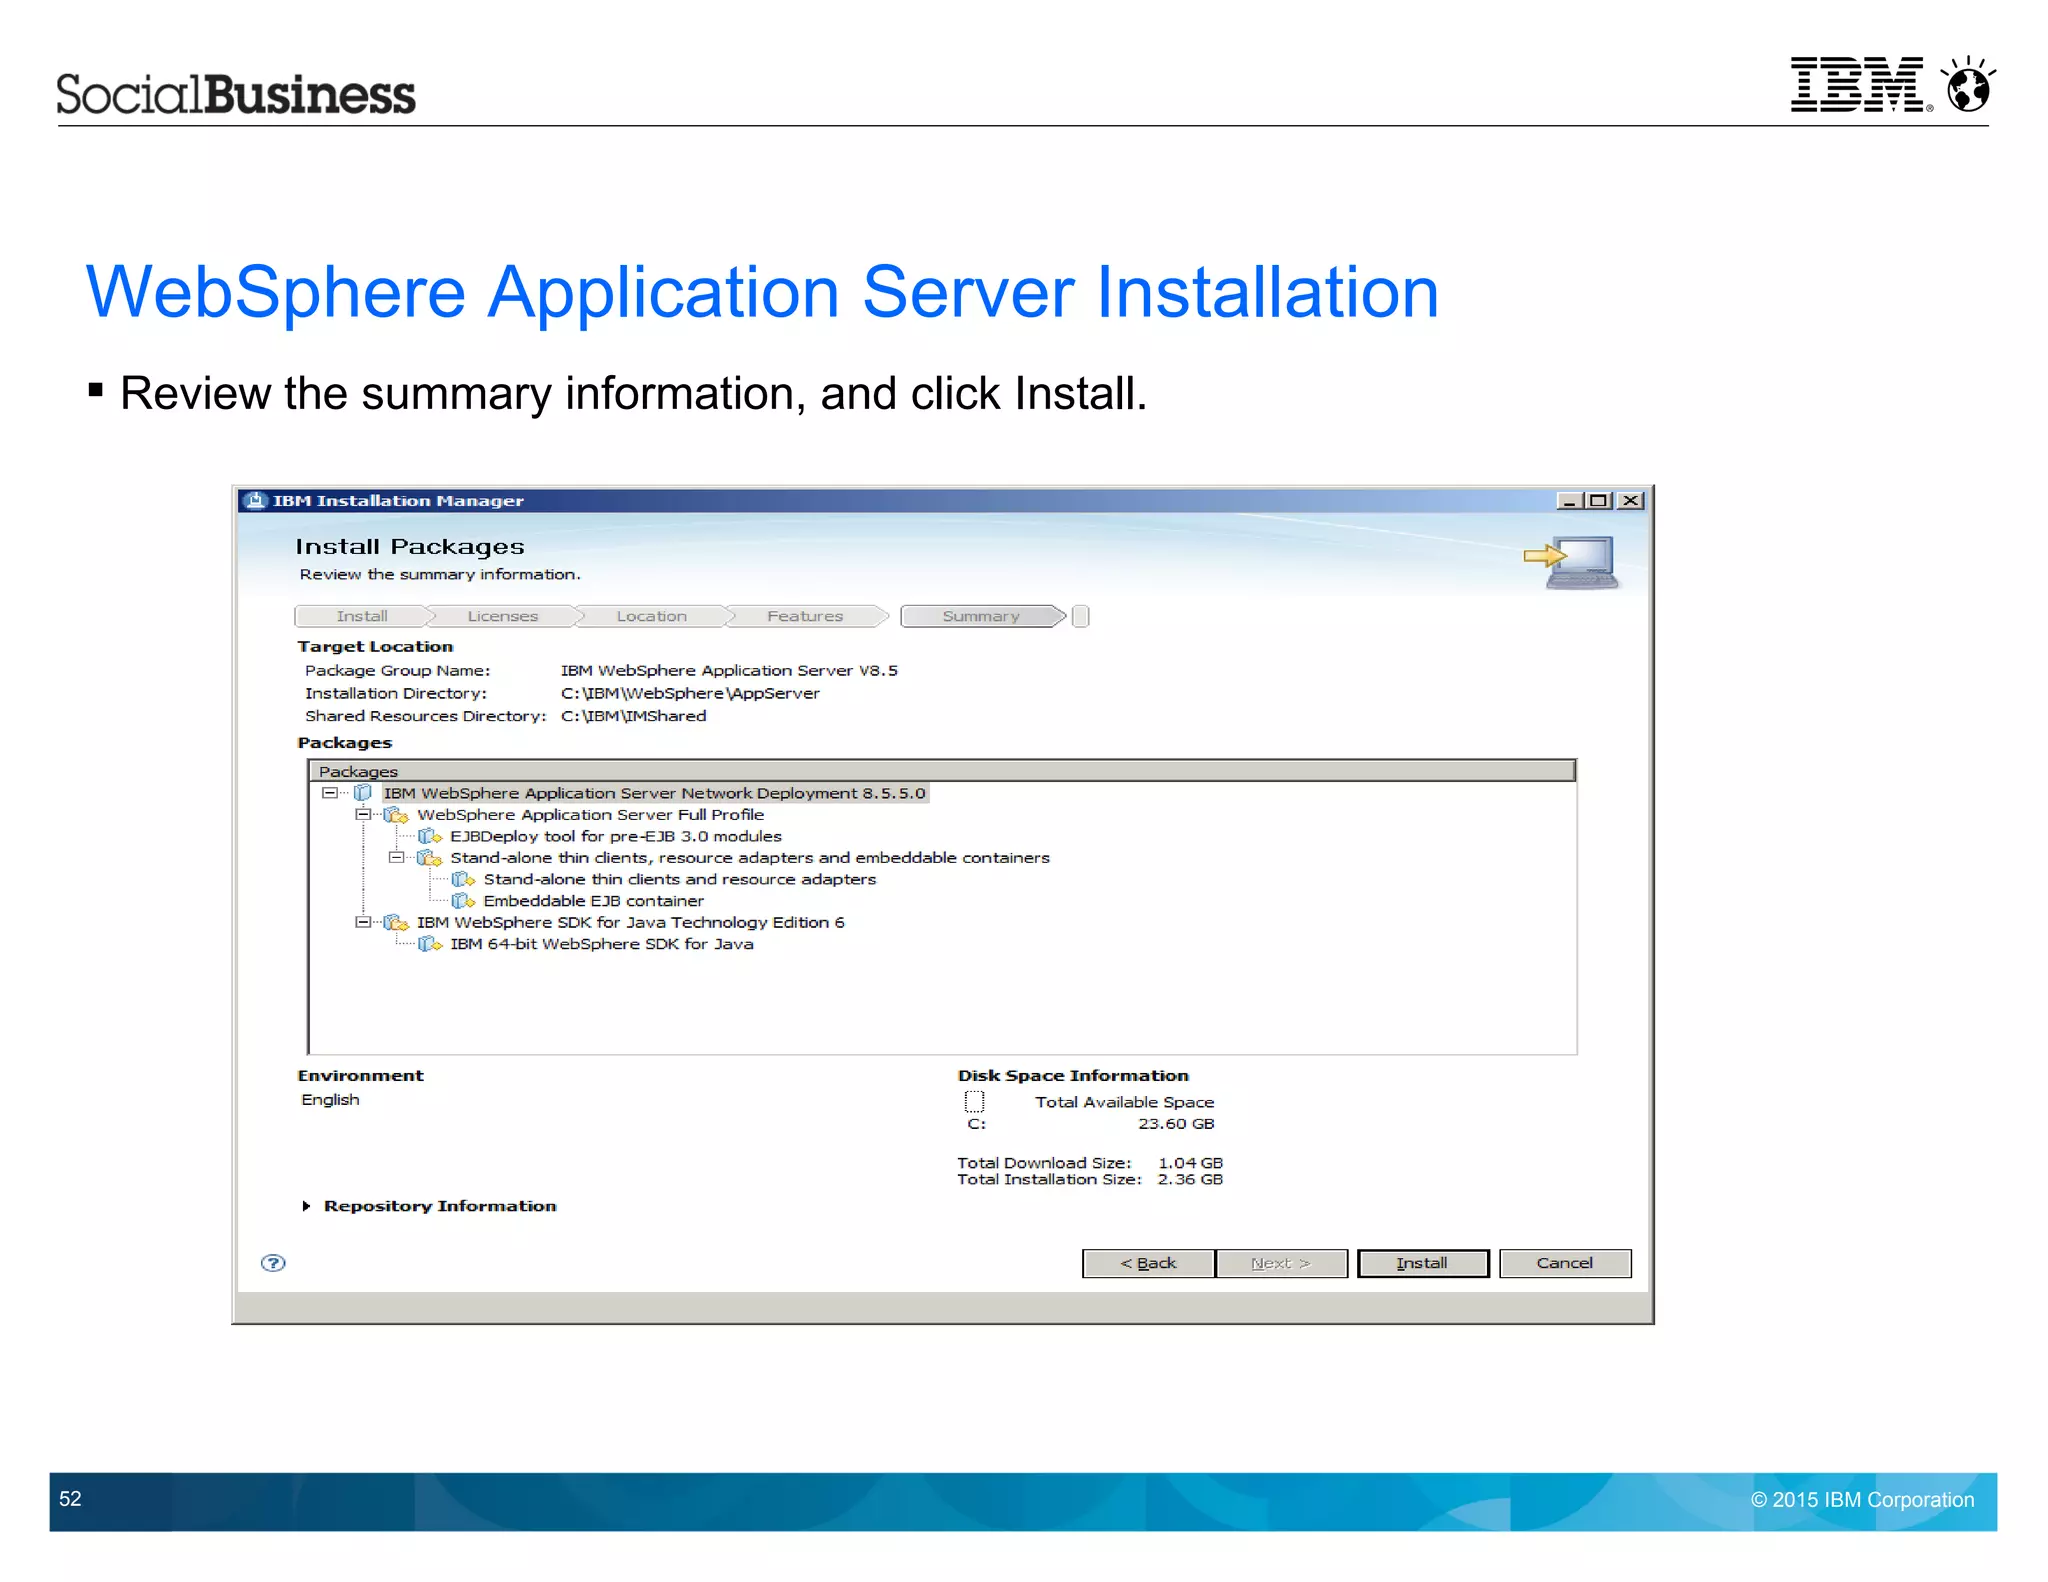
Task: Click the Stand-alone thin clients and resource adapters icon
Action: coord(463,879)
